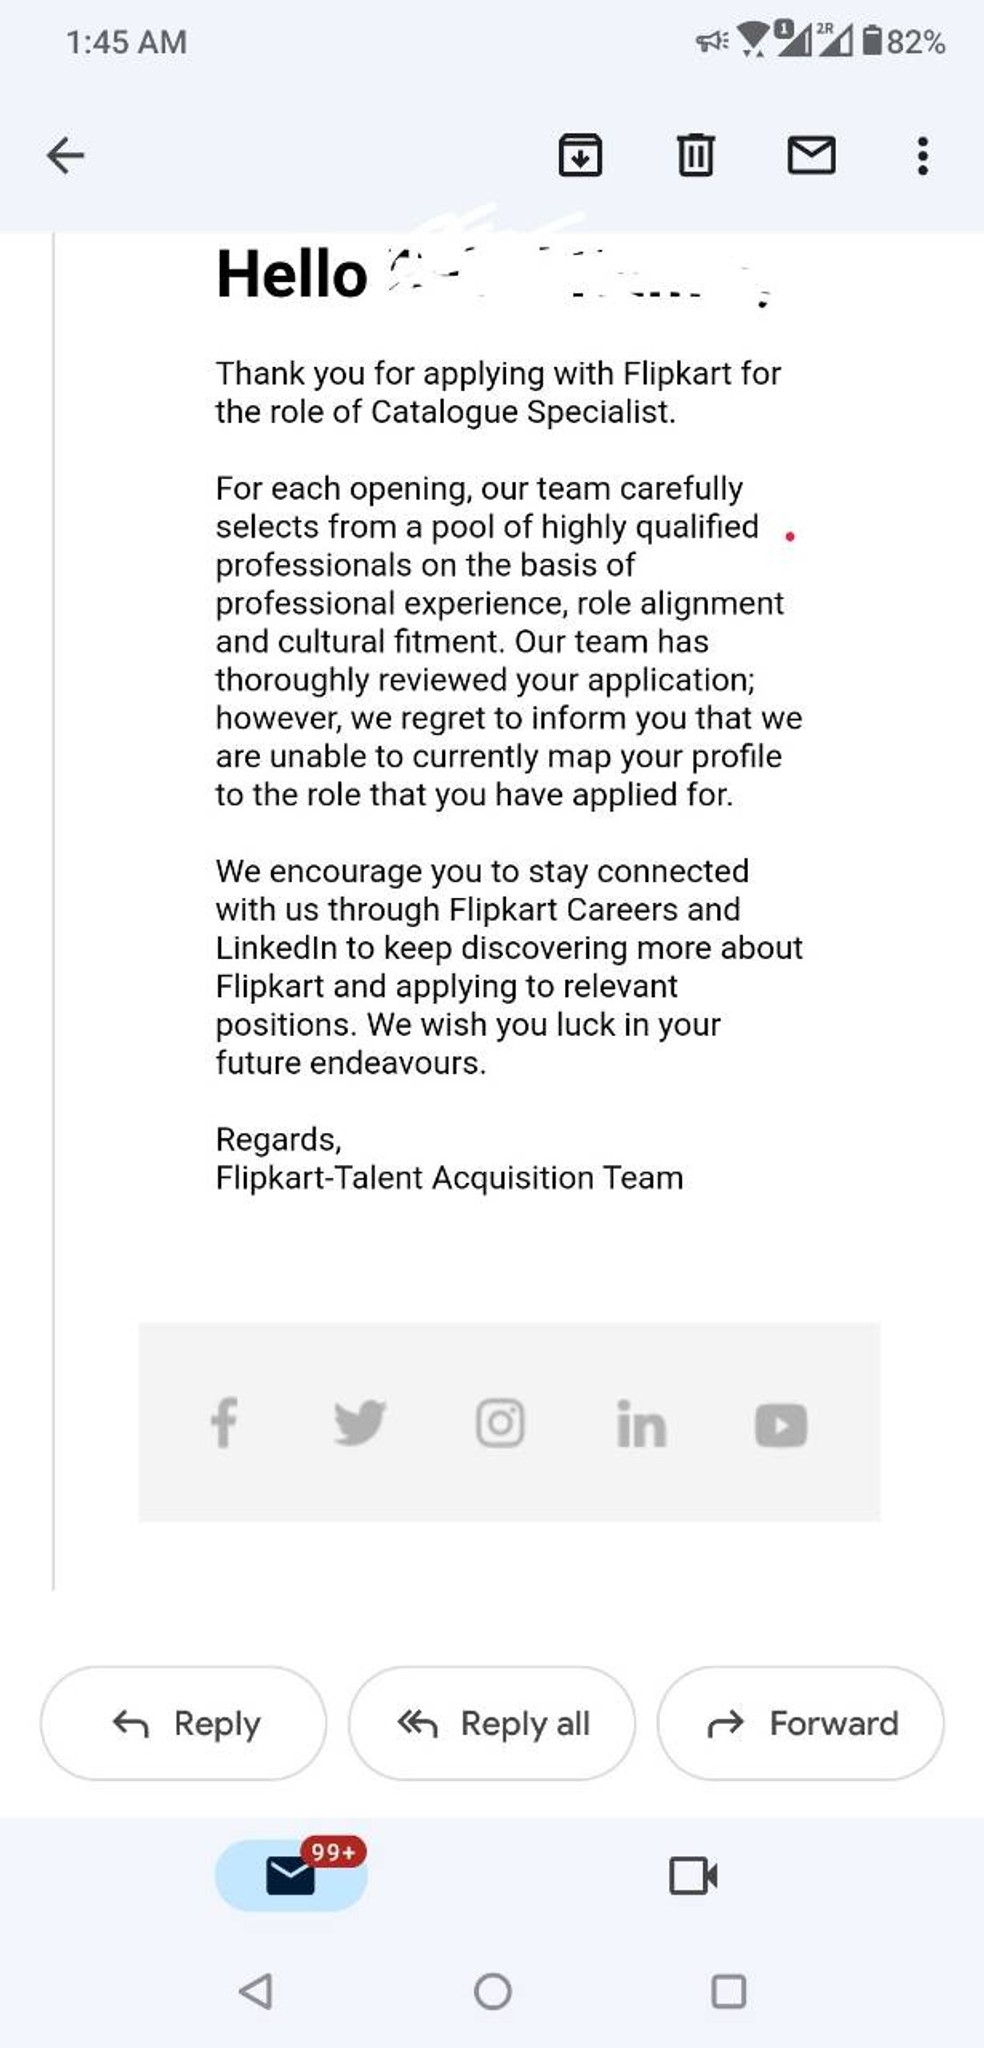984x2048 pixels.
Task: Delete the email with trash icon
Action: (x=696, y=155)
